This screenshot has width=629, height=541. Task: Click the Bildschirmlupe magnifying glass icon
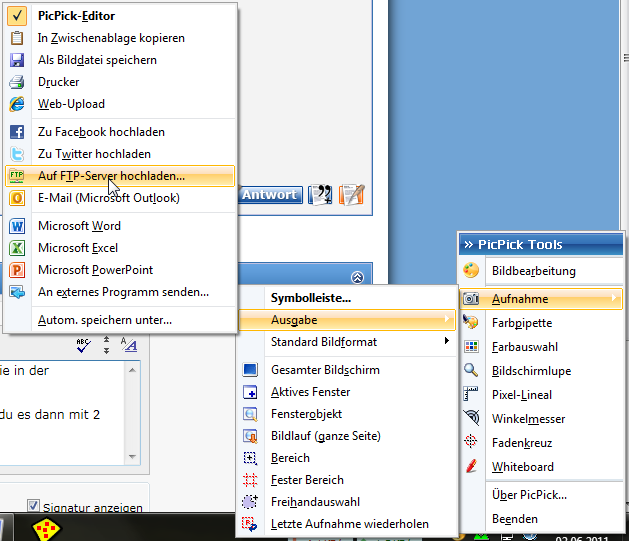471,370
